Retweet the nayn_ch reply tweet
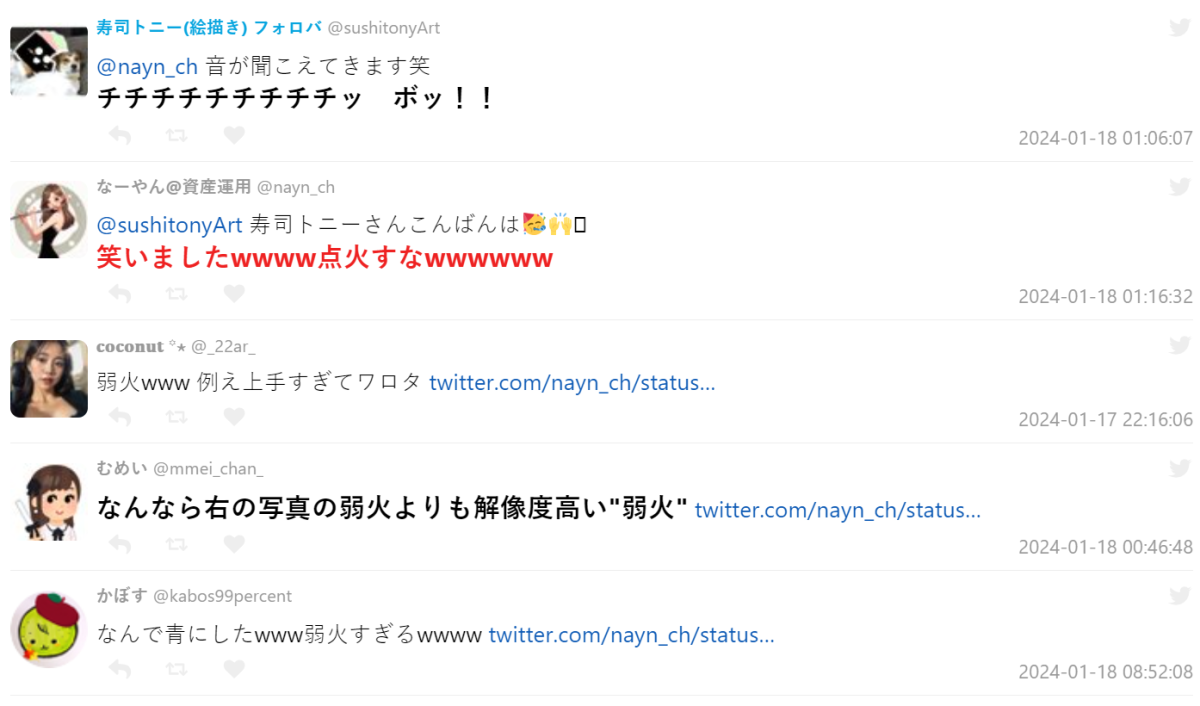The image size is (1200, 706). pyautogui.click(x=176, y=294)
